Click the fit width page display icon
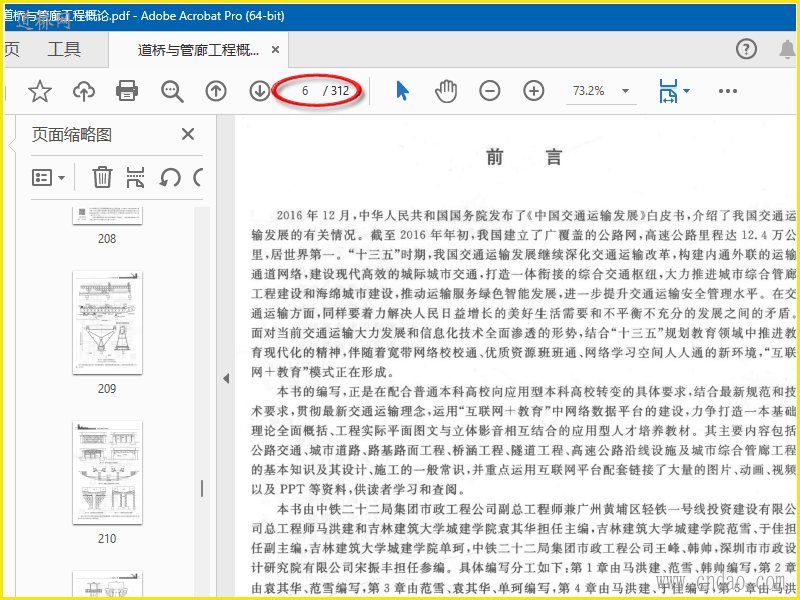This screenshot has width=800, height=600. tap(668, 91)
